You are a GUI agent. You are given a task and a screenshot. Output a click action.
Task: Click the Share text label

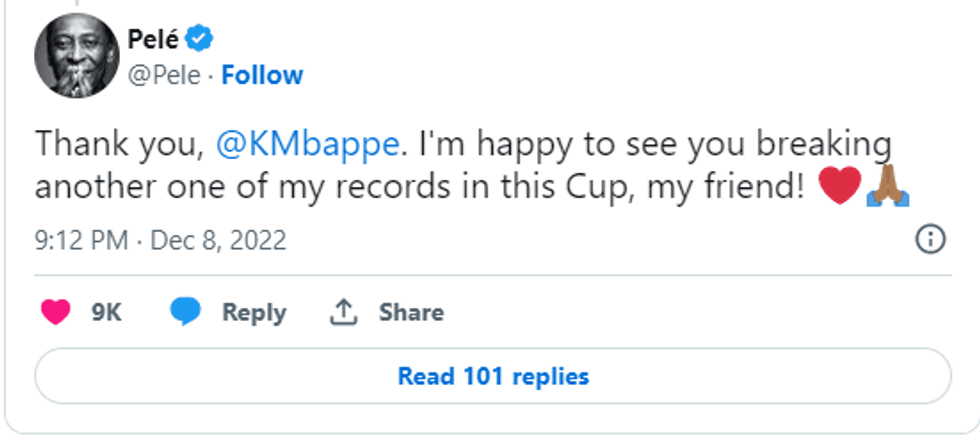click(x=411, y=312)
